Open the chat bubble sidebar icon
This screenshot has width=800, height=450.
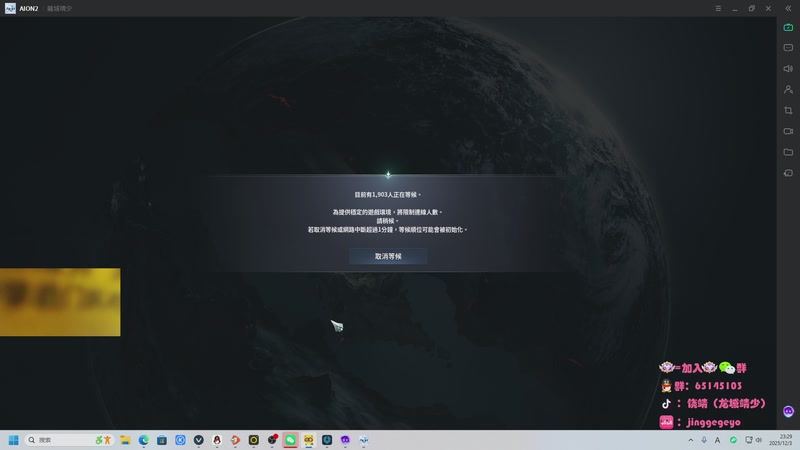(x=788, y=48)
